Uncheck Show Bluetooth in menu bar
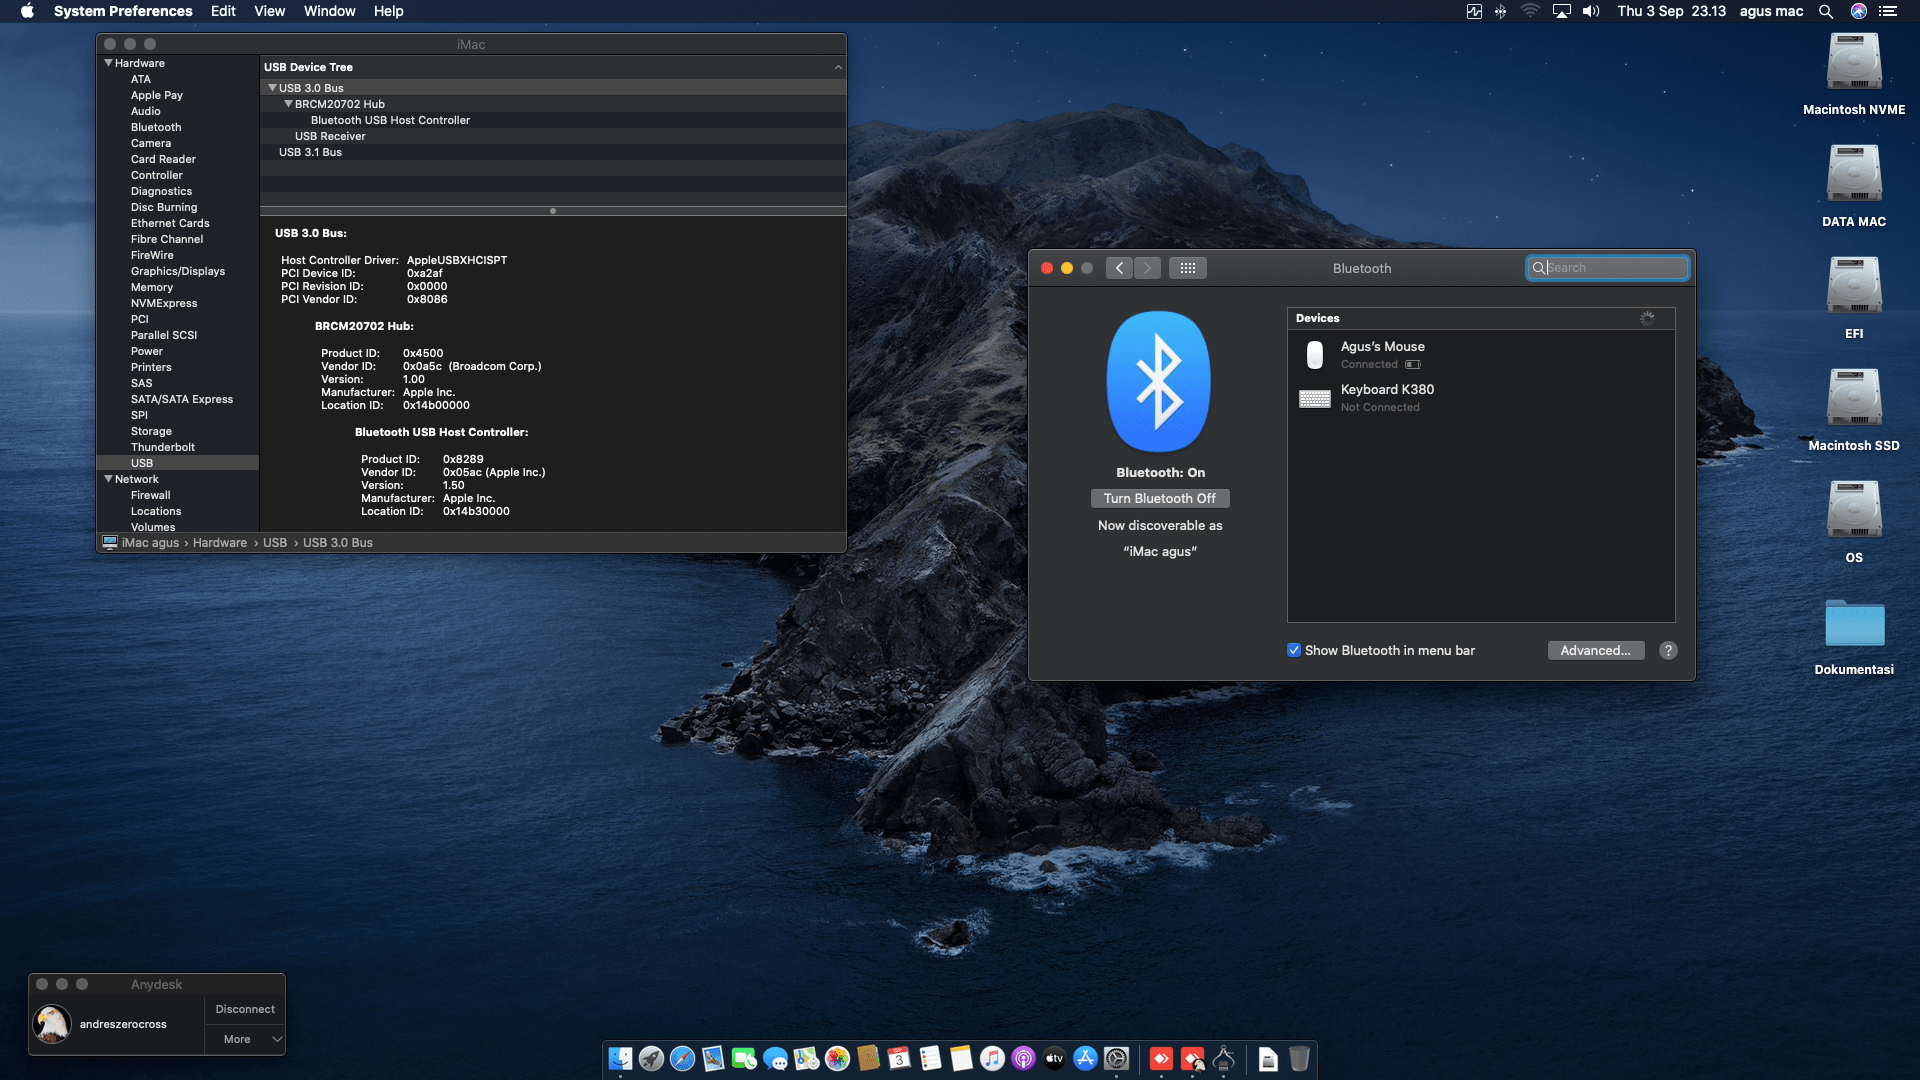The image size is (1920, 1080). click(x=1294, y=650)
